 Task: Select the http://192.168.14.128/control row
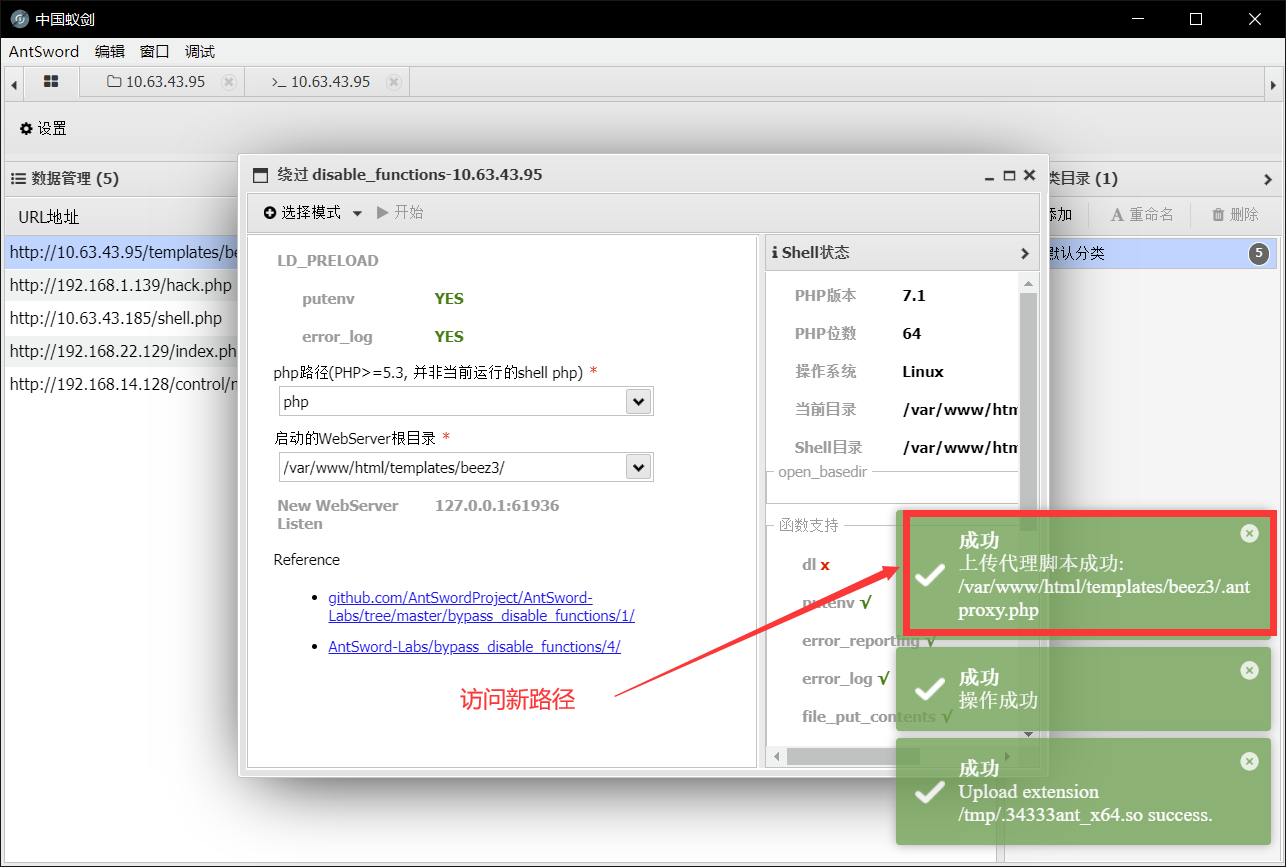[122, 383]
